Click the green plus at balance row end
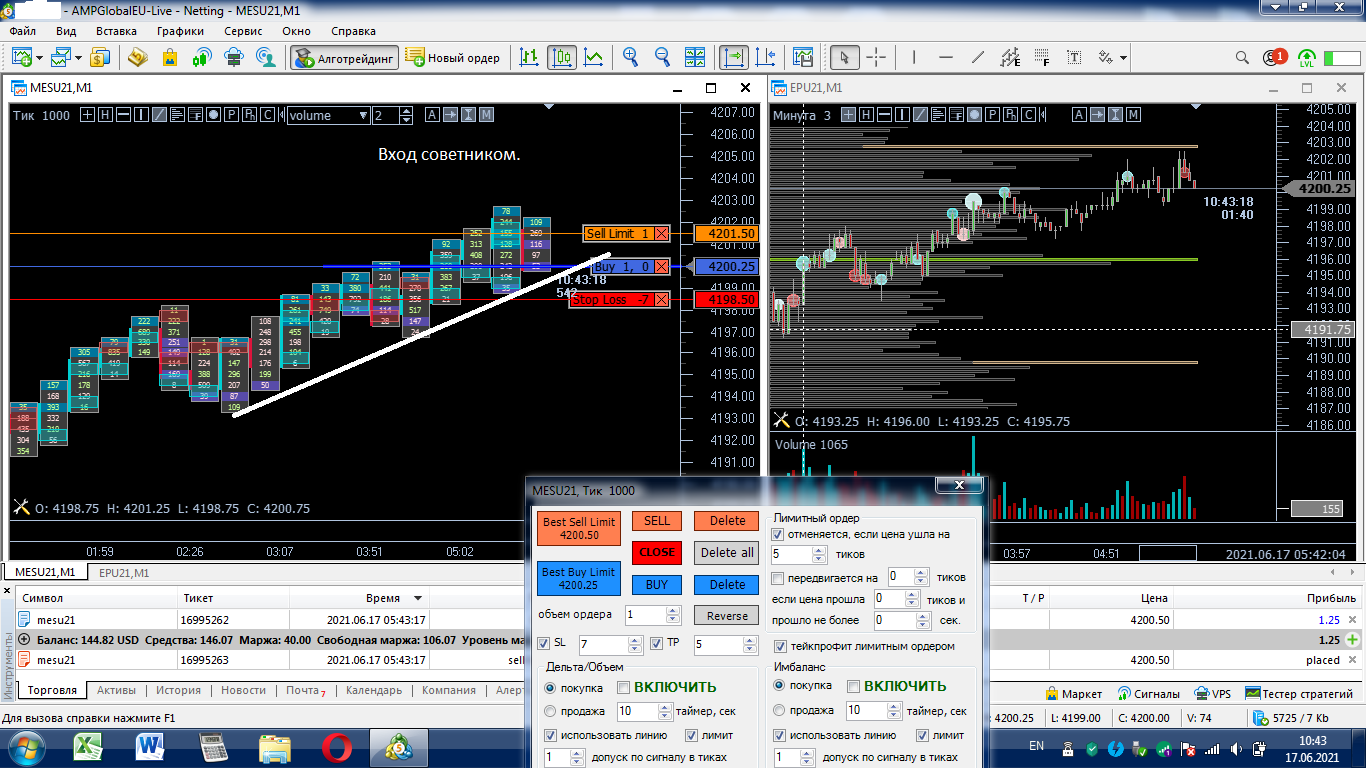 coord(1353,640)
